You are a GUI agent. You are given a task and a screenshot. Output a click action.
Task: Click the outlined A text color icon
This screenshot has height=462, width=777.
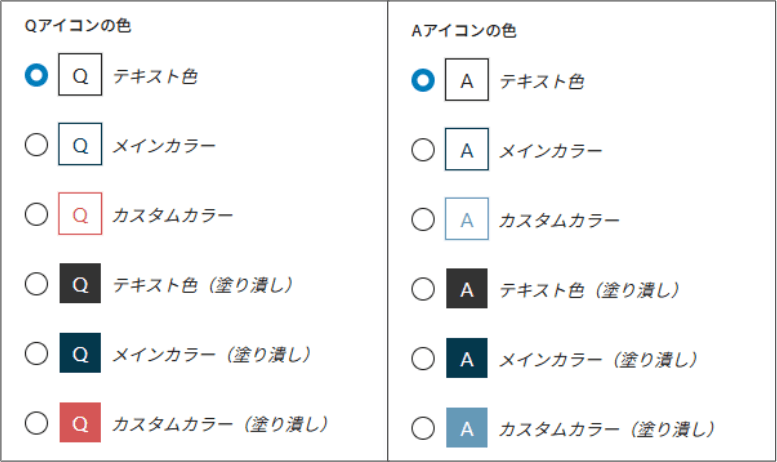tap(467, 81)
